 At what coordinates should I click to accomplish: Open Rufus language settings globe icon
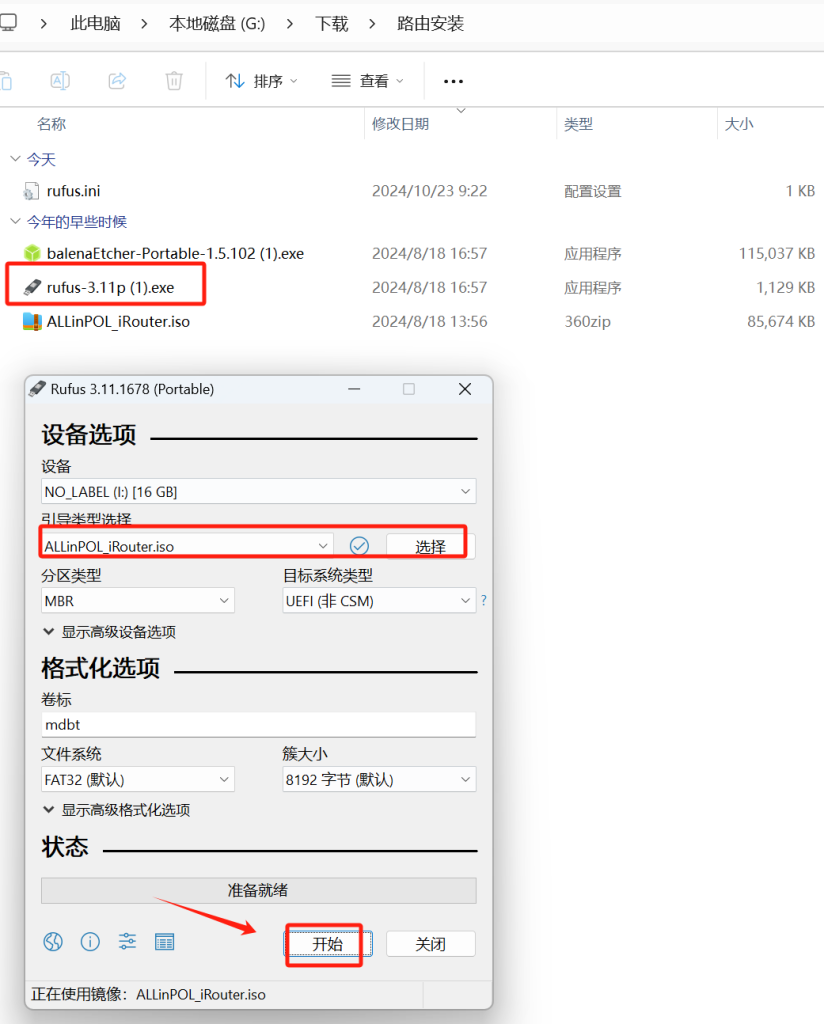click(53, 942)
